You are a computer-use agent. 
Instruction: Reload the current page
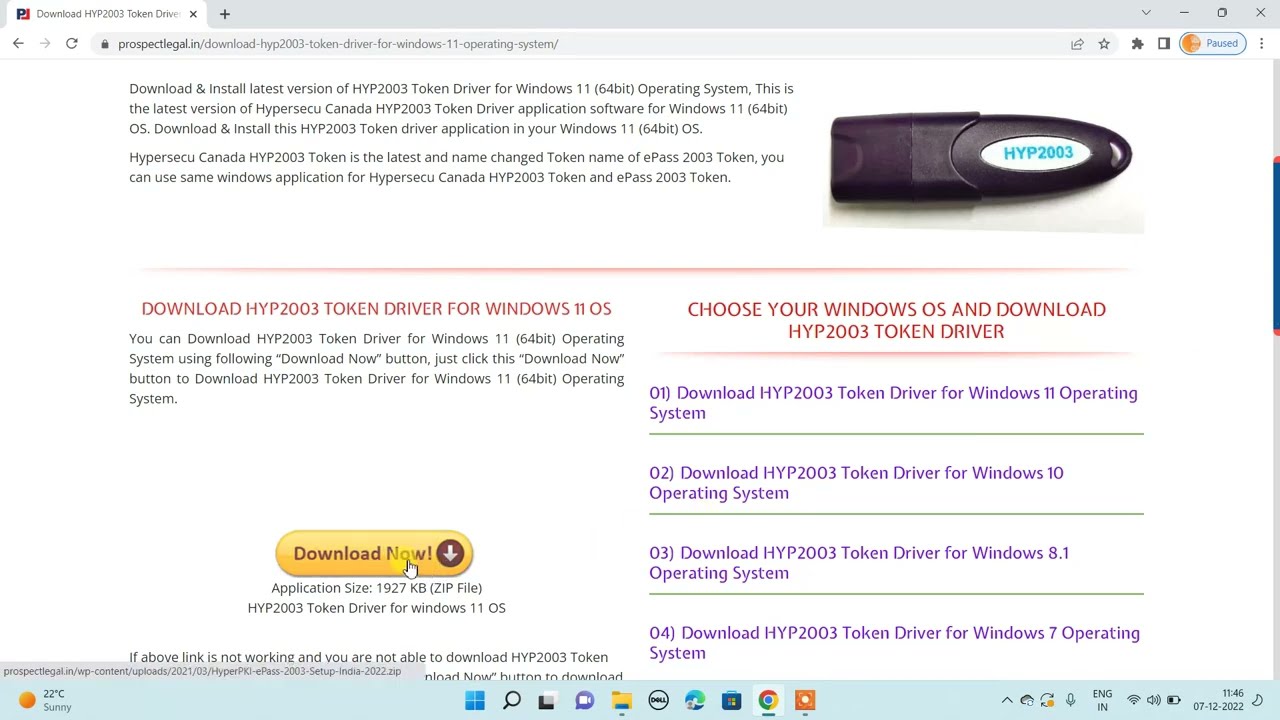tap(72, 44)
